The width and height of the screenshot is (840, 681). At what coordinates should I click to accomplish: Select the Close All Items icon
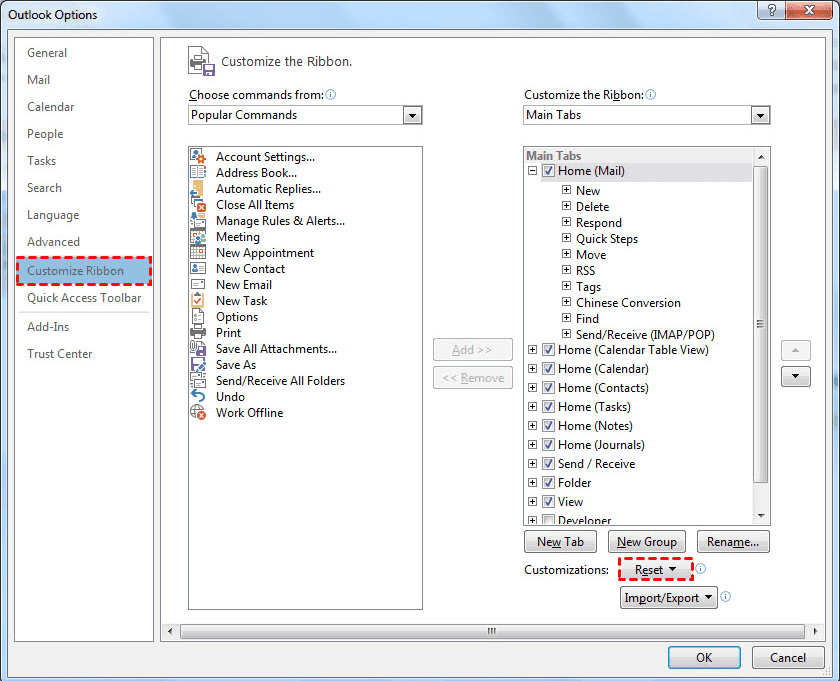[198, 204]
